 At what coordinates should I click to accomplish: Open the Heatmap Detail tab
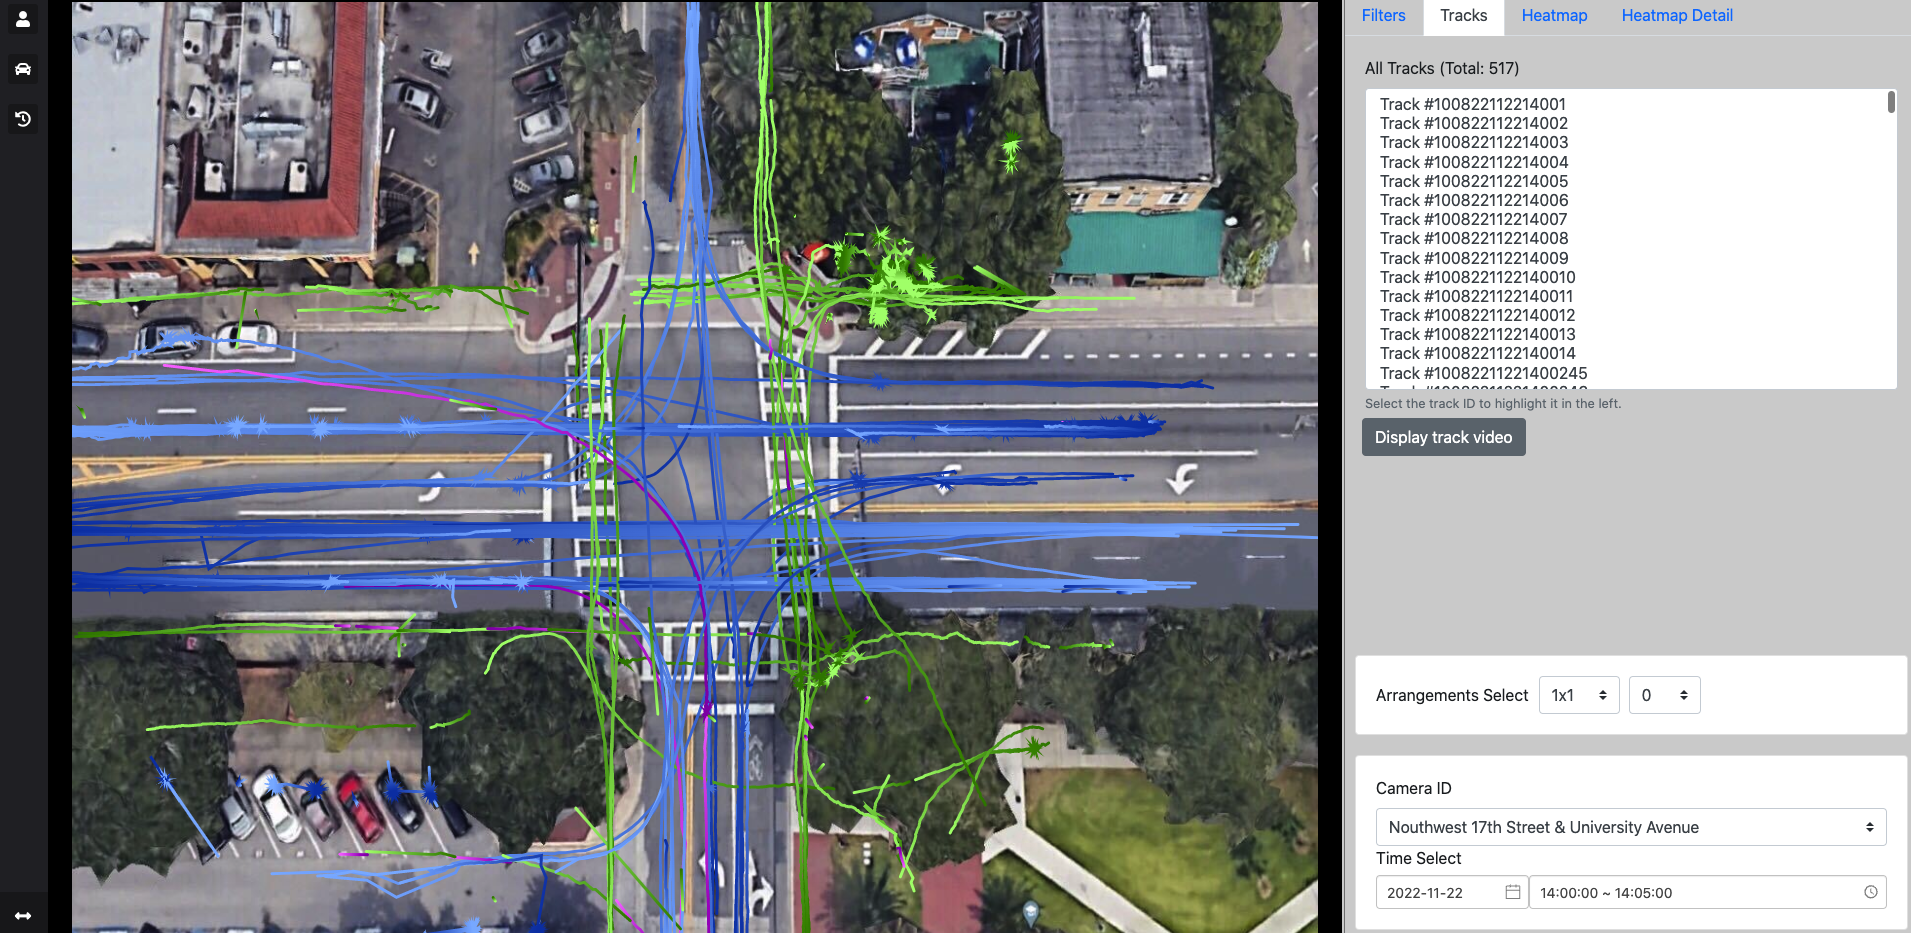pos(1677,16)
